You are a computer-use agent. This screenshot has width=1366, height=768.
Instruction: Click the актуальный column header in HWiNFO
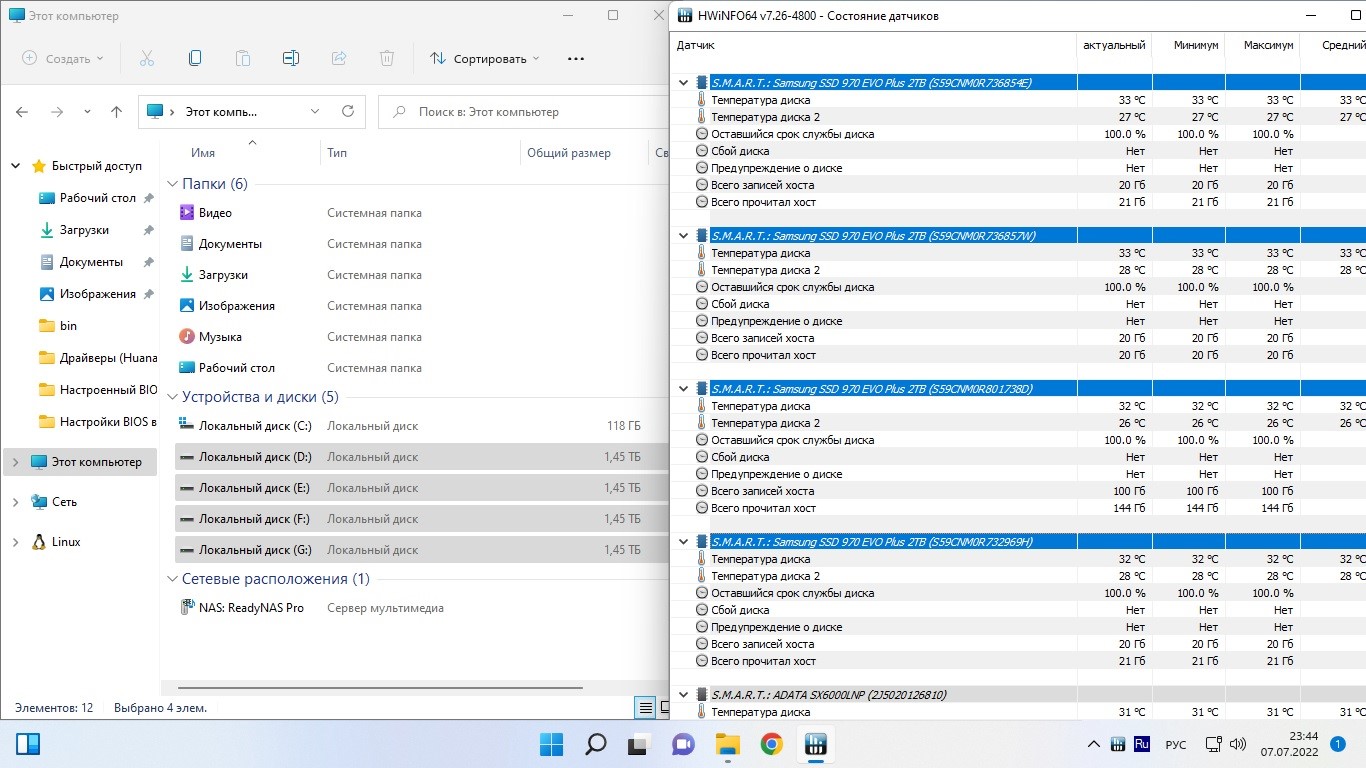pyautogui.click(x=1114, y=46)
